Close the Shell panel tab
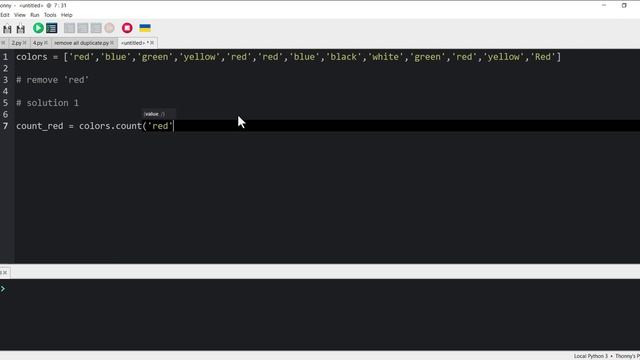Screen dimensions: 640x360 click(x=5, y=272)
